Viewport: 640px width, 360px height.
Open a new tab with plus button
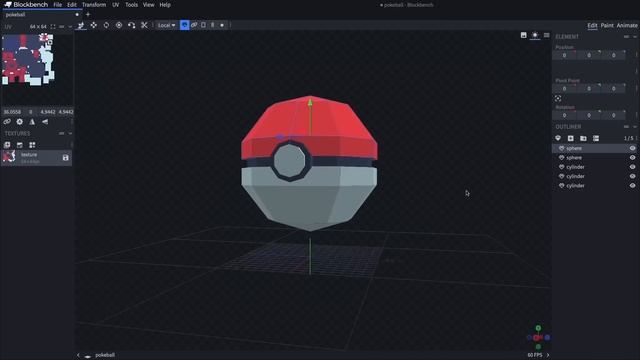pyautogui.click(x=88, y=15)
